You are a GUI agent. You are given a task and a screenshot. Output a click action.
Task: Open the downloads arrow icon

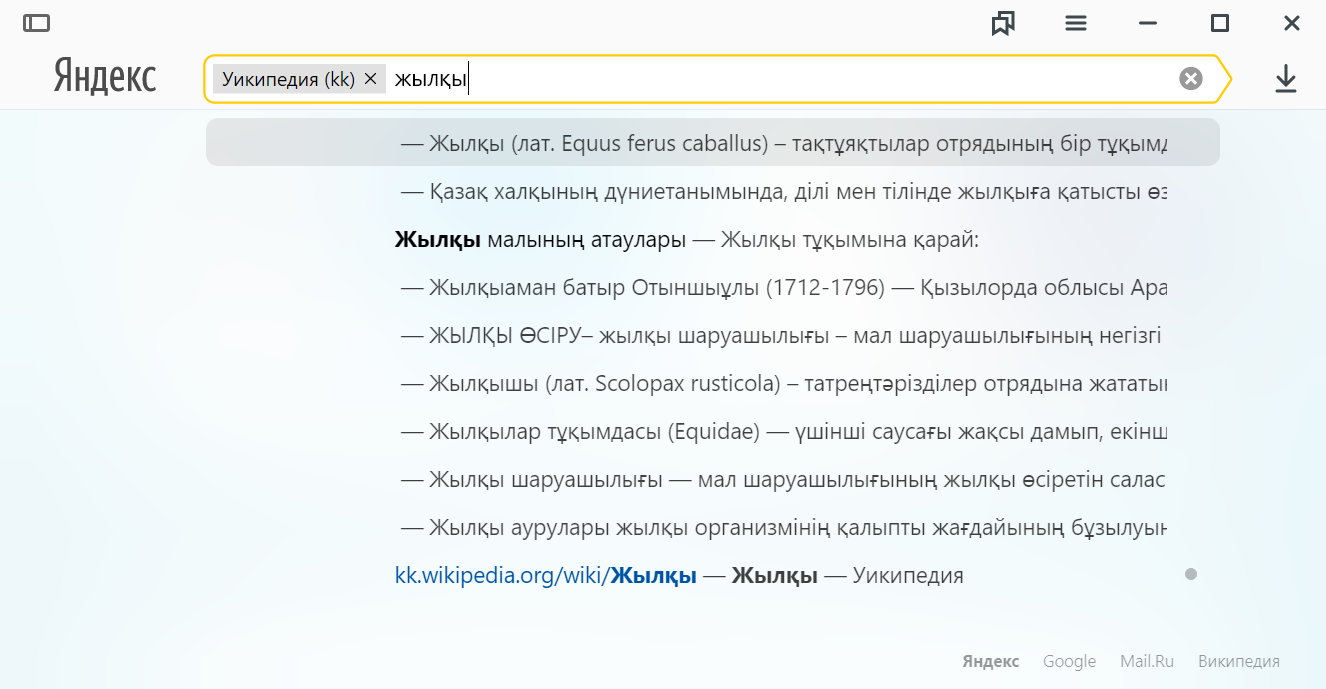point(1286,79)
